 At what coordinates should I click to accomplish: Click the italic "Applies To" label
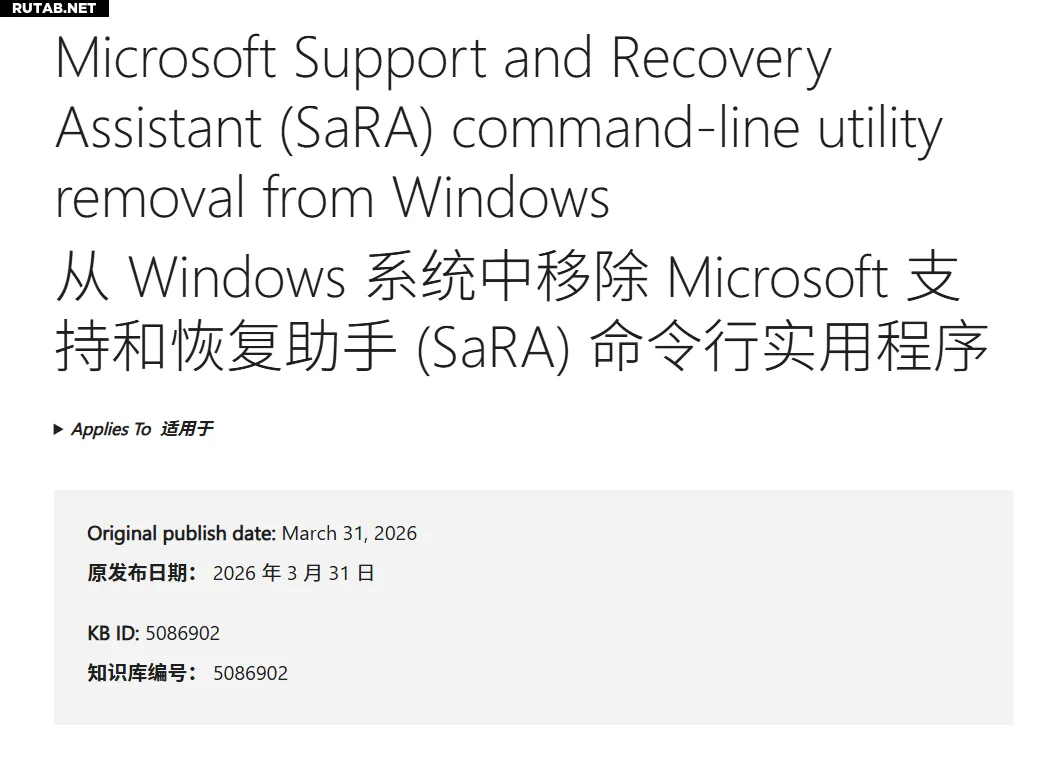(111, 429)
